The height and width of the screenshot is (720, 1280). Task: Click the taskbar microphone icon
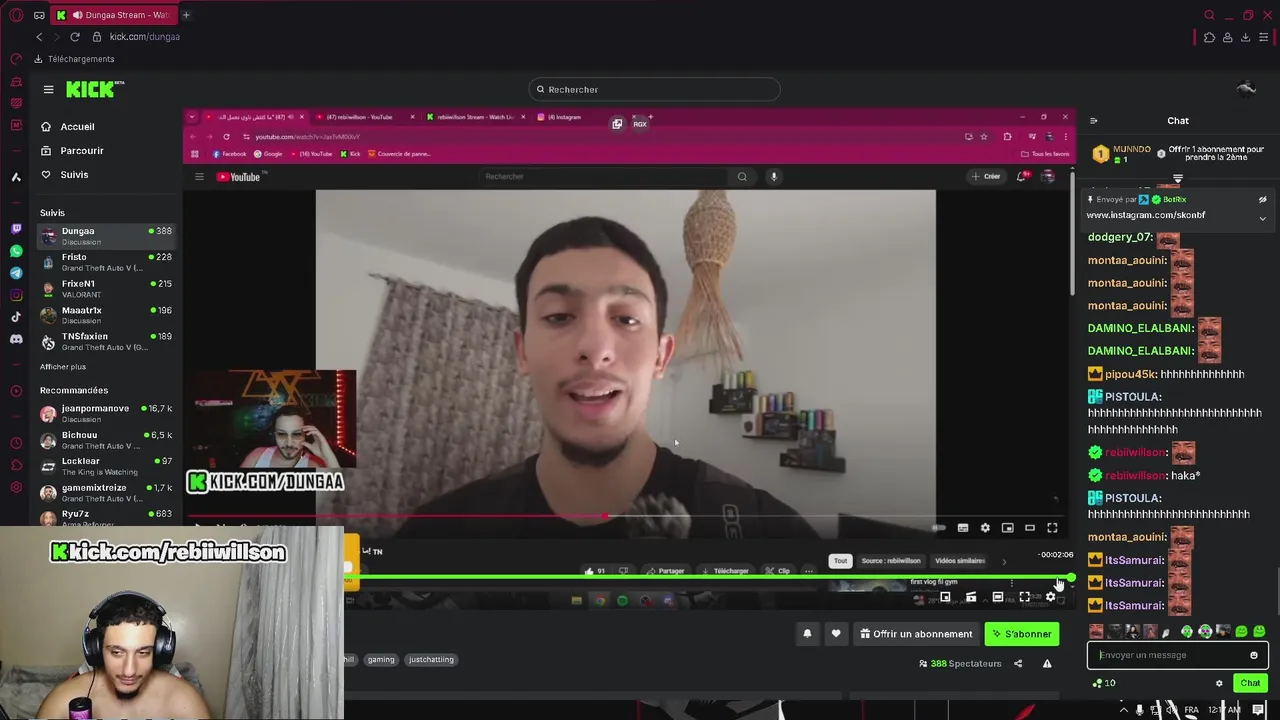[x=1139, y=709]
